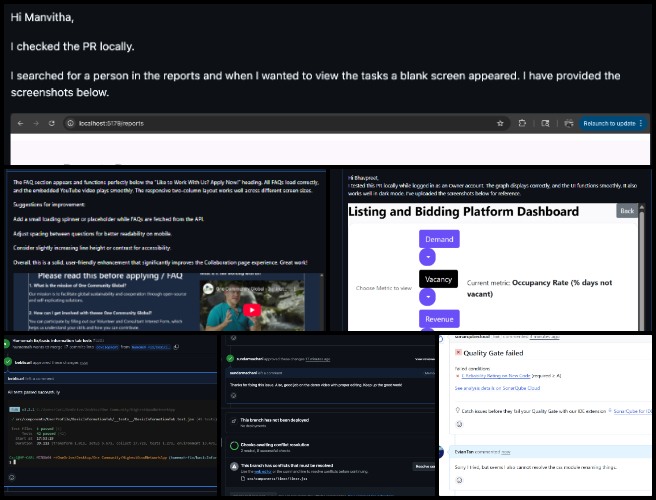
Task: View site information icon in address bar
Action: (x=71, y=123)
